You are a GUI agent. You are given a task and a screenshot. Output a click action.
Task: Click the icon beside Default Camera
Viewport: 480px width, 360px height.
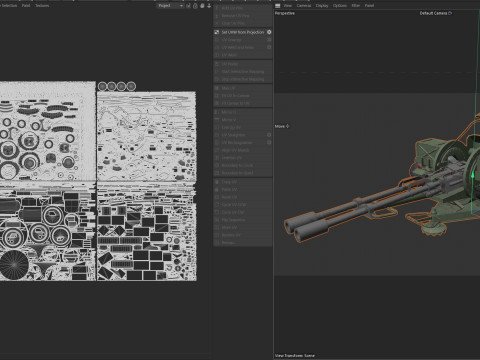tap(450, 13)
